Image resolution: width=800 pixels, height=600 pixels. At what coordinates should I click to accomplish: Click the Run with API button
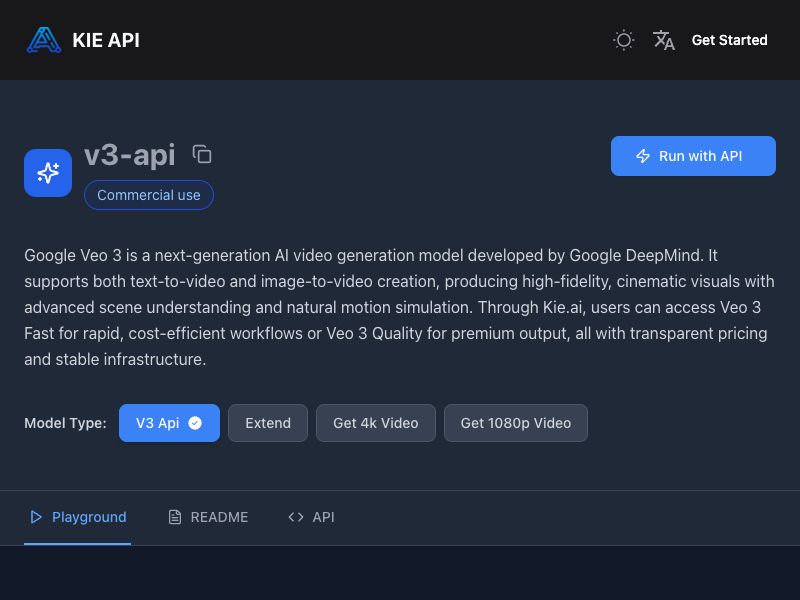pyautogui.click(x=693, y=156)
